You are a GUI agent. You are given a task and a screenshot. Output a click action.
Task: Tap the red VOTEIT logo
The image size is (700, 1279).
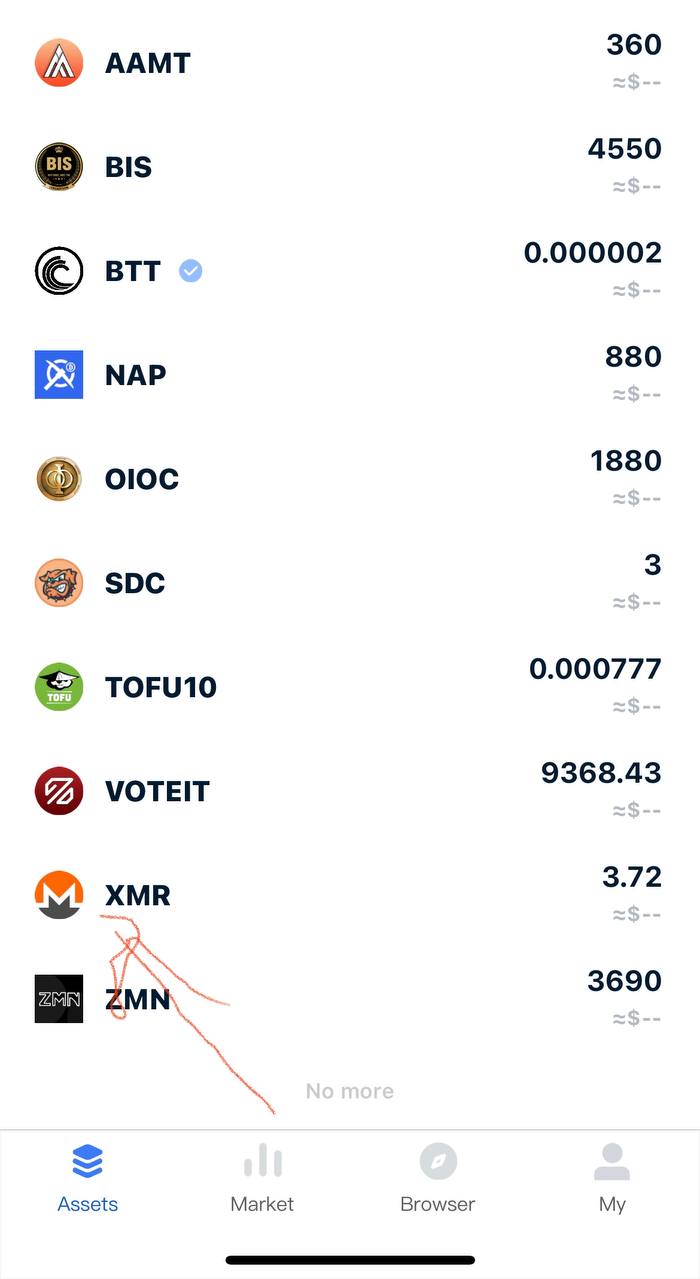[59, 791]
